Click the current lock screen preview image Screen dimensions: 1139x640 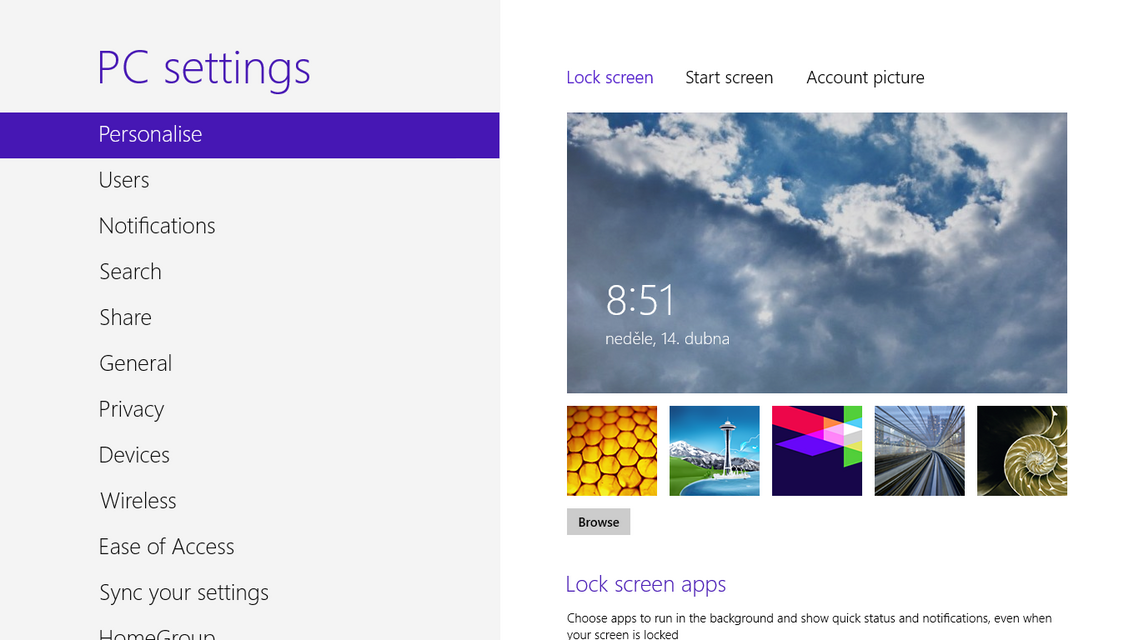coord(816,252)
